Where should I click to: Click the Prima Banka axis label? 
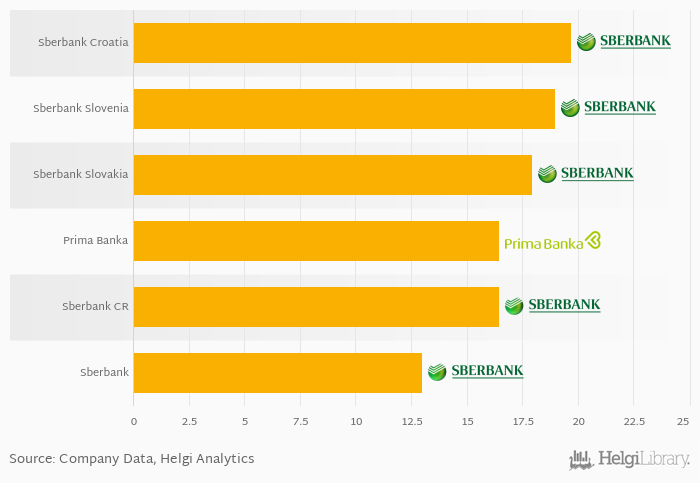96,241
